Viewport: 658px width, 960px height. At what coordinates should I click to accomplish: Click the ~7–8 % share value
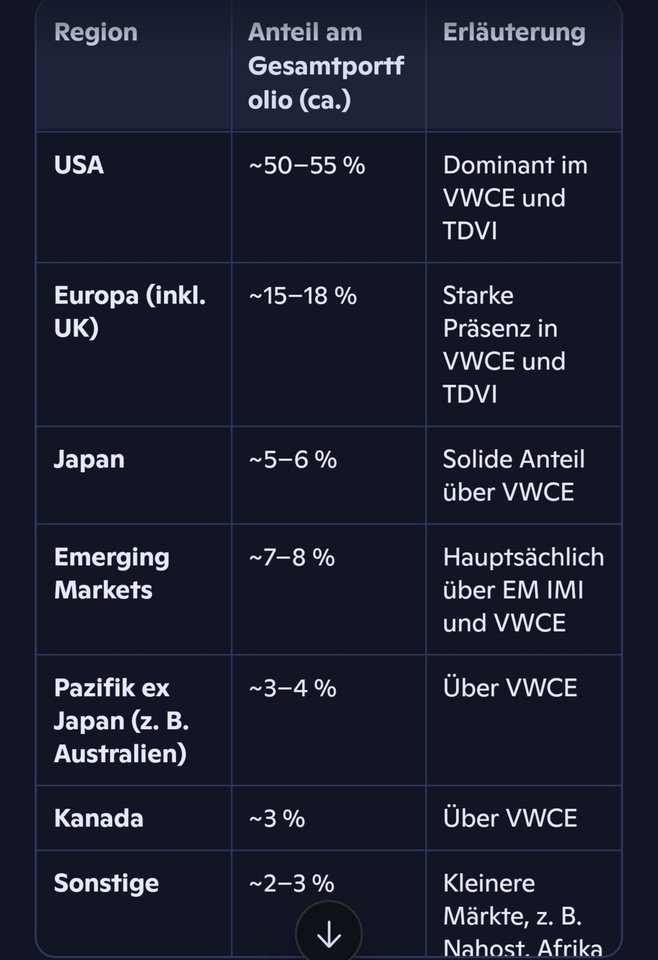click(x=291, y=557)
